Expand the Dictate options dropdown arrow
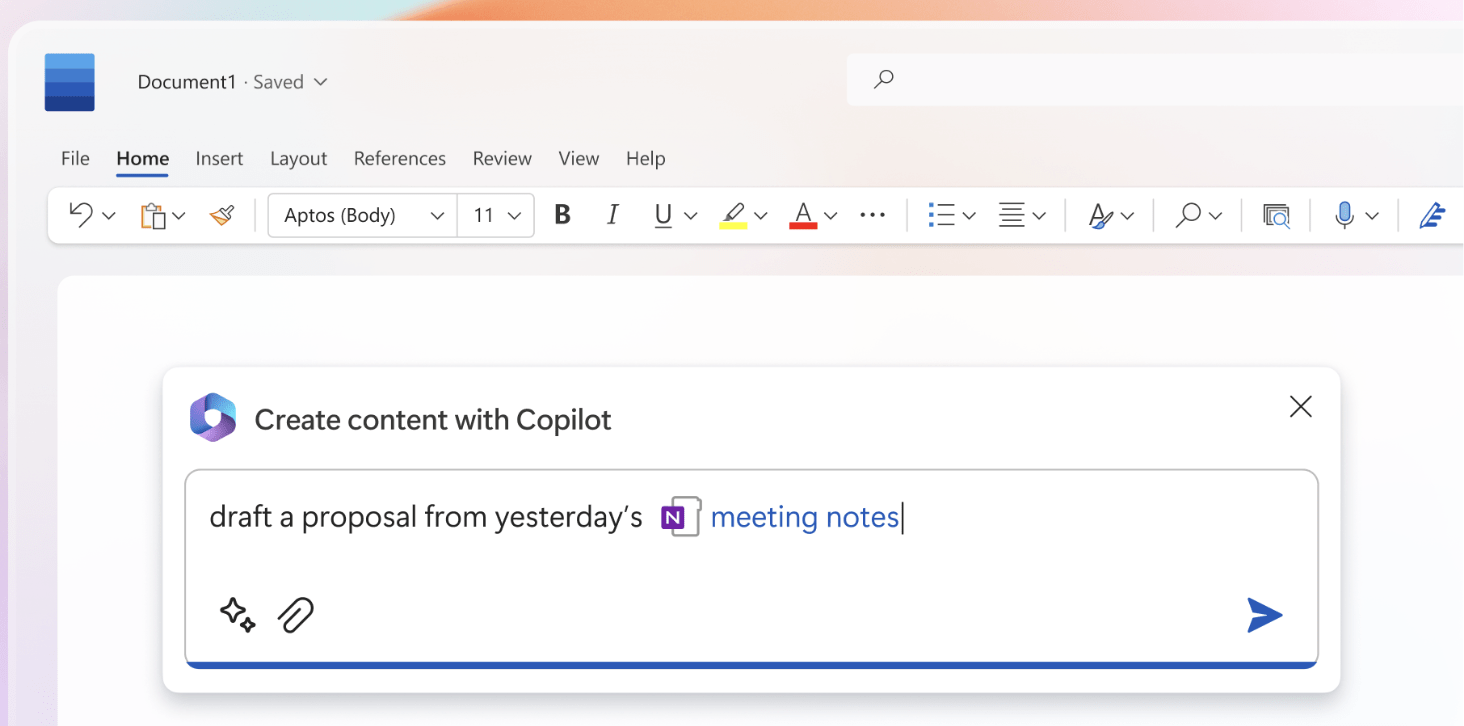 pos(1372,215)
